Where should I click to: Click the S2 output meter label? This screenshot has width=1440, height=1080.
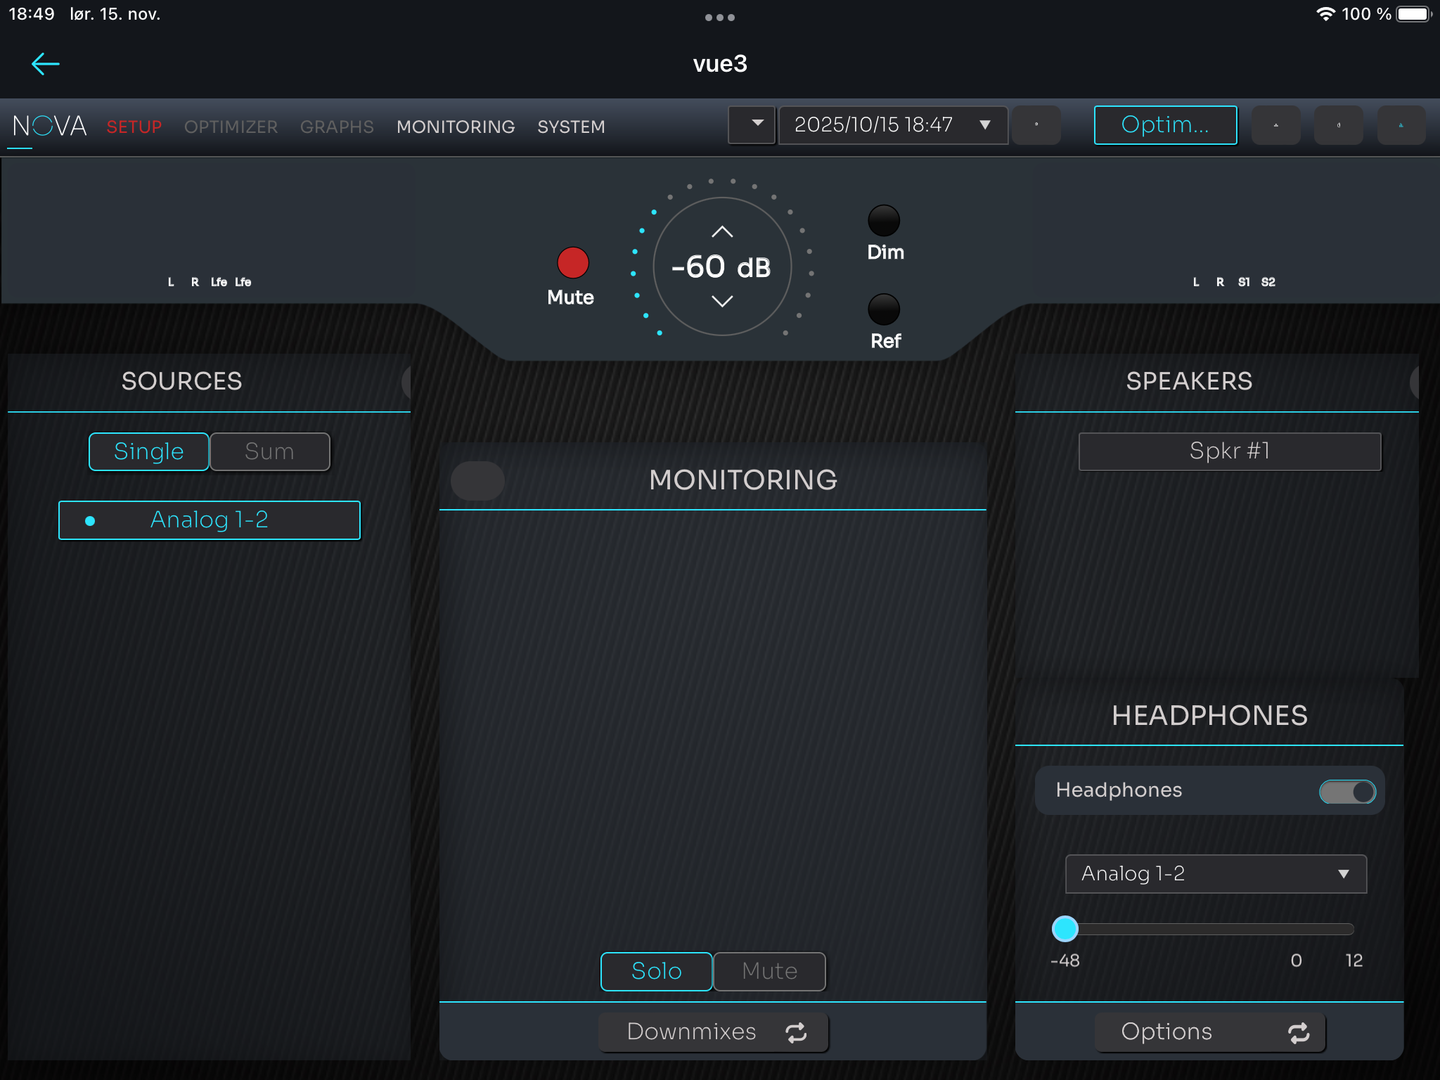tap(1268, 282)
